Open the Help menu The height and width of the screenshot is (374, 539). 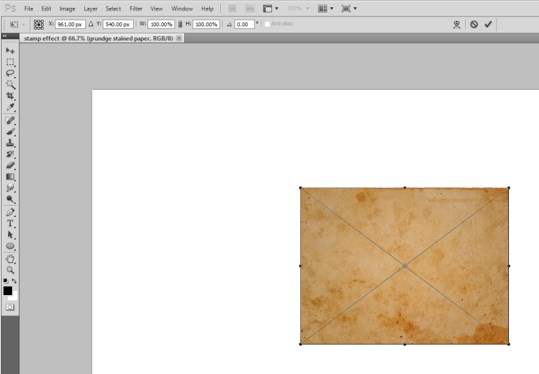coord(207,9)
